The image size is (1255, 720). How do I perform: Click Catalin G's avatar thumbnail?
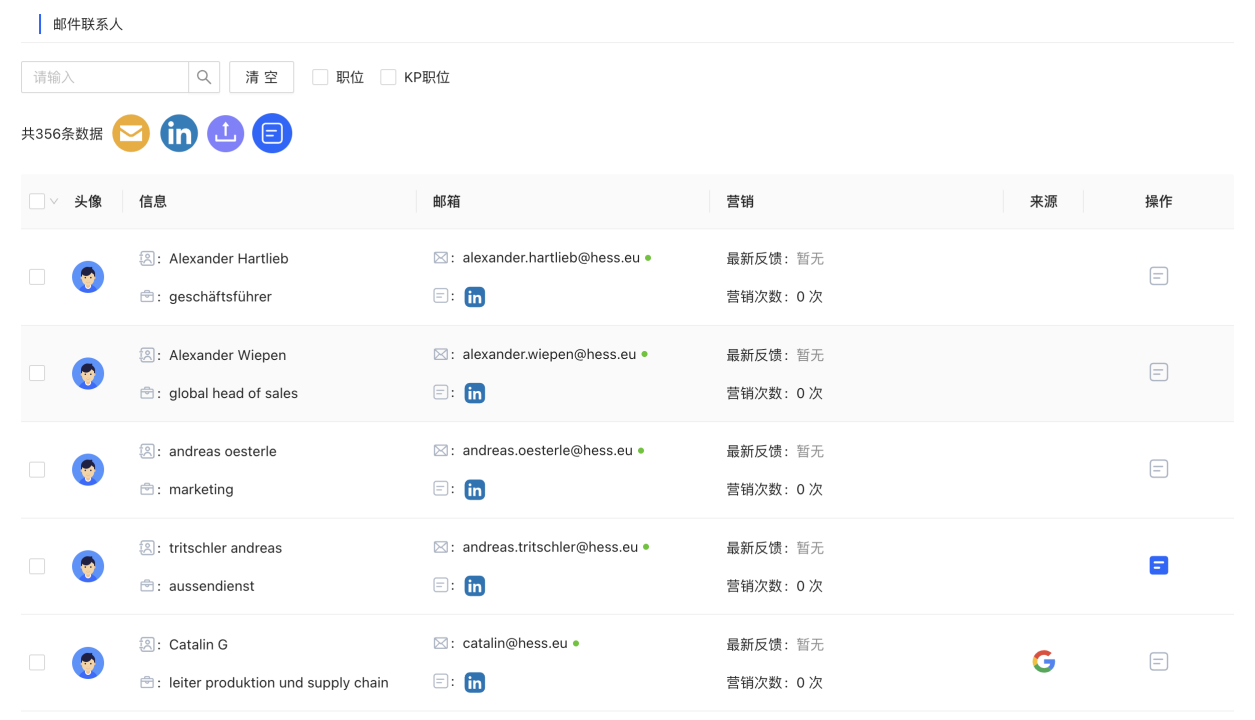click(x=88, y=662)
